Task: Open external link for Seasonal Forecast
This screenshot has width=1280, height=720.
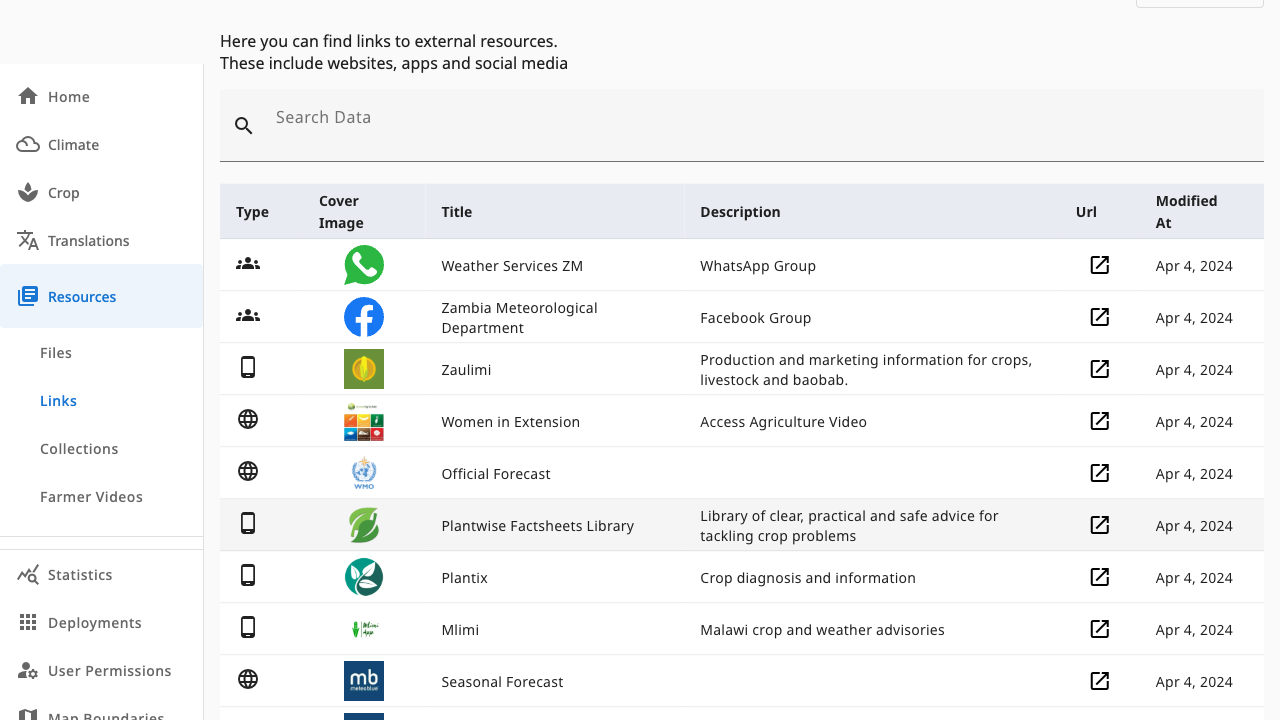Action: coord(1099,681)
